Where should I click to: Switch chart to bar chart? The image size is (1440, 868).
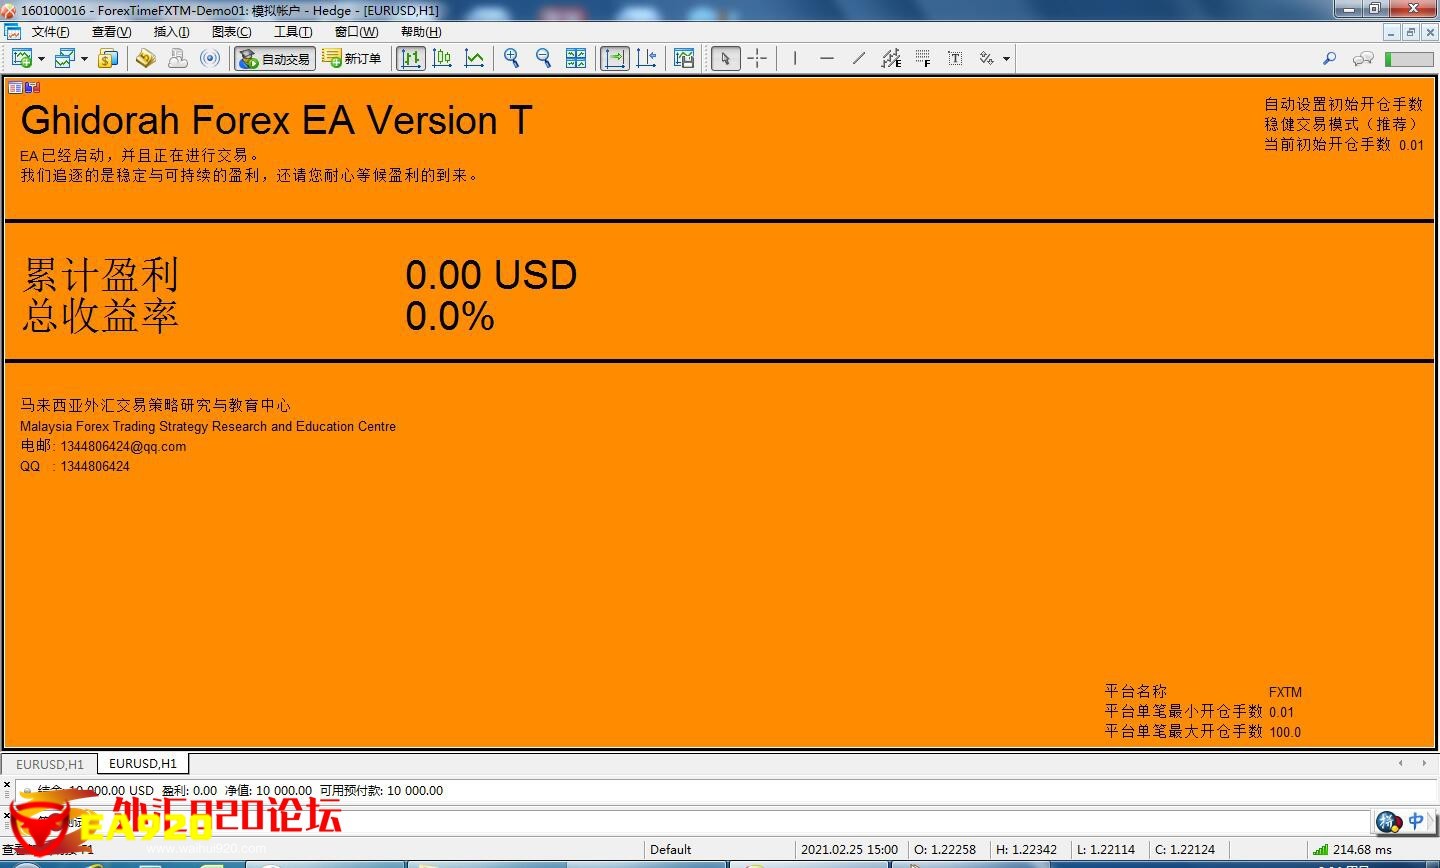click(x=410, y=59)
